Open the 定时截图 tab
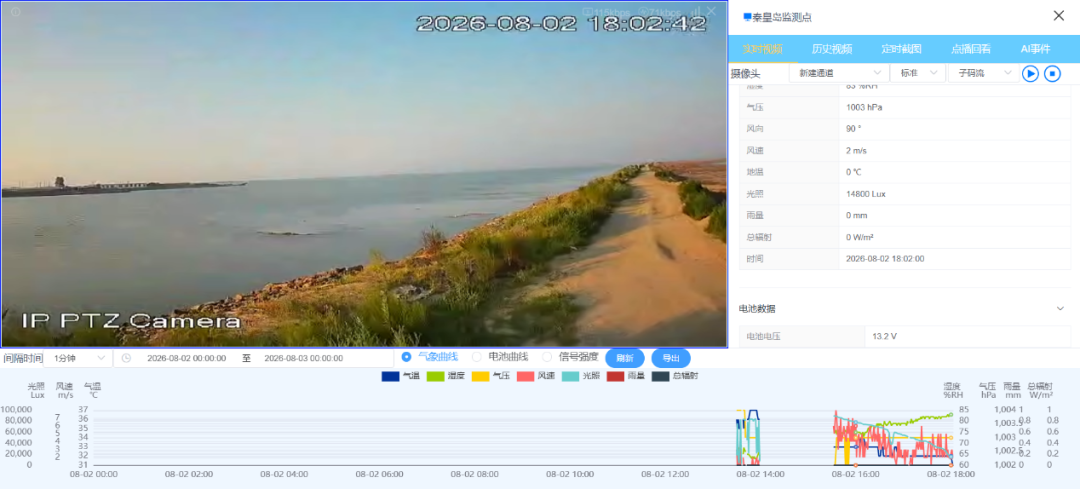 [902, 49]
